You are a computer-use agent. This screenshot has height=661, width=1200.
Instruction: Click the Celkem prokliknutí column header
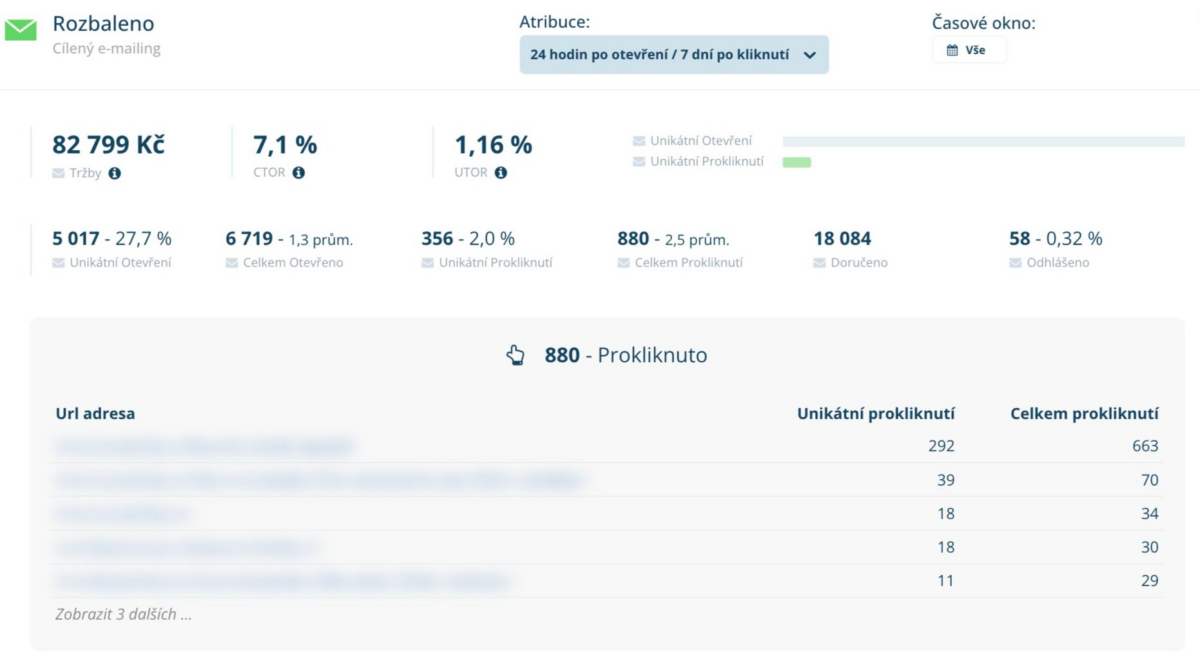(x=1084, y=413)
